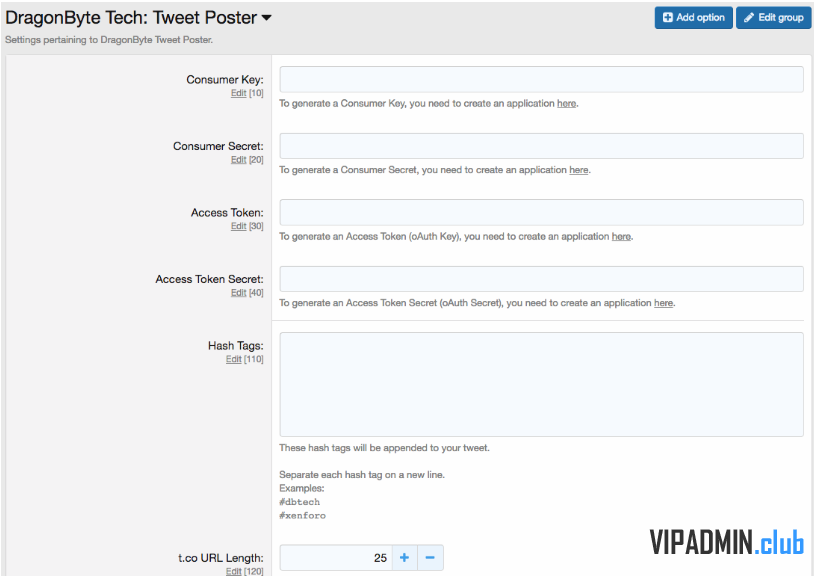Follow the 'here' link in Access Token hint
The image size is (814, 576).
pos(621,236)
